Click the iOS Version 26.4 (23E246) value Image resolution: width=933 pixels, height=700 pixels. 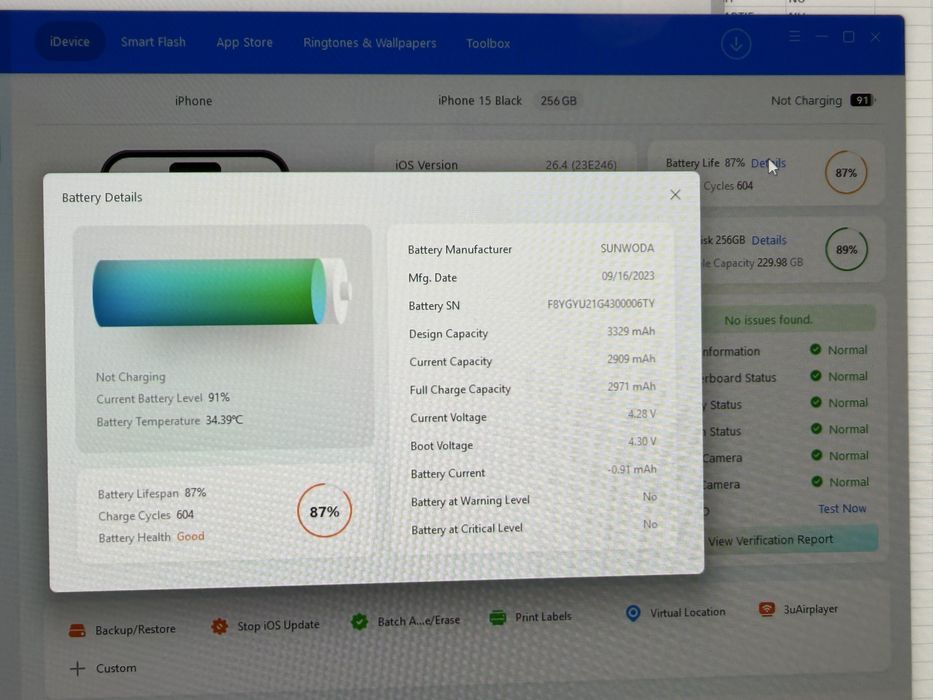(x=581, y=165)
